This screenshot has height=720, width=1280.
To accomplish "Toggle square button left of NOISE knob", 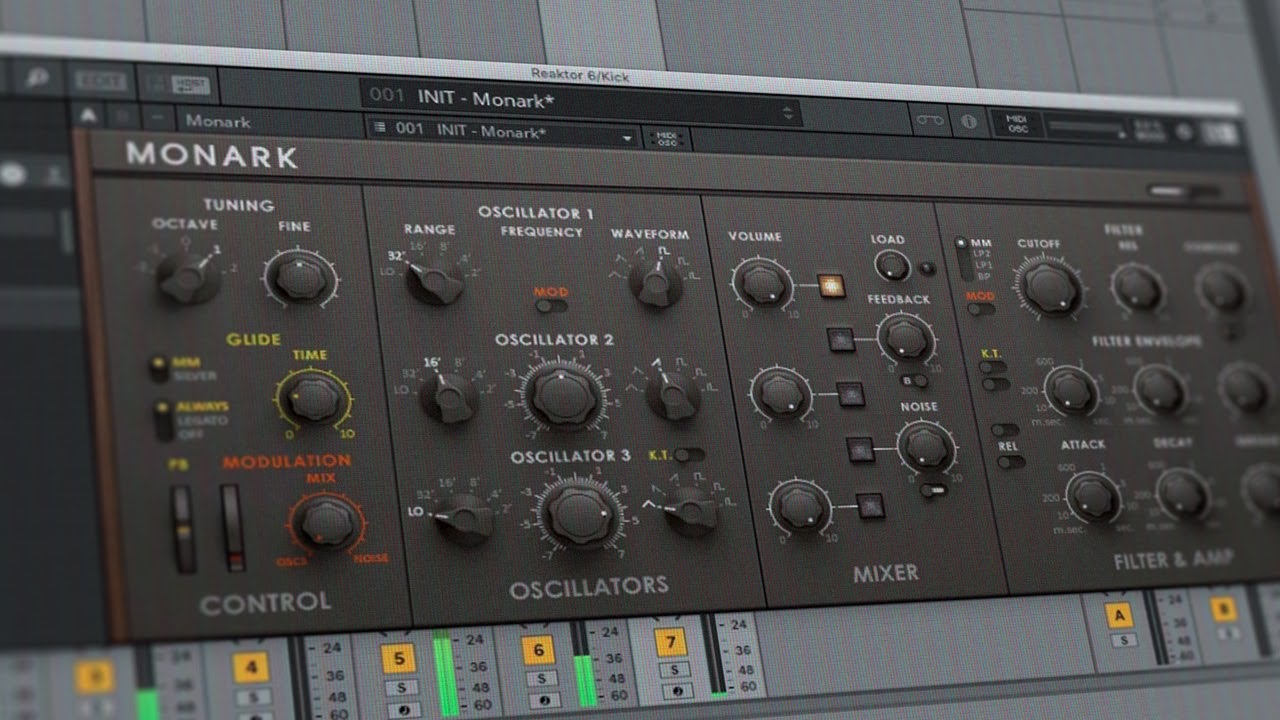I will click(861, 450).
